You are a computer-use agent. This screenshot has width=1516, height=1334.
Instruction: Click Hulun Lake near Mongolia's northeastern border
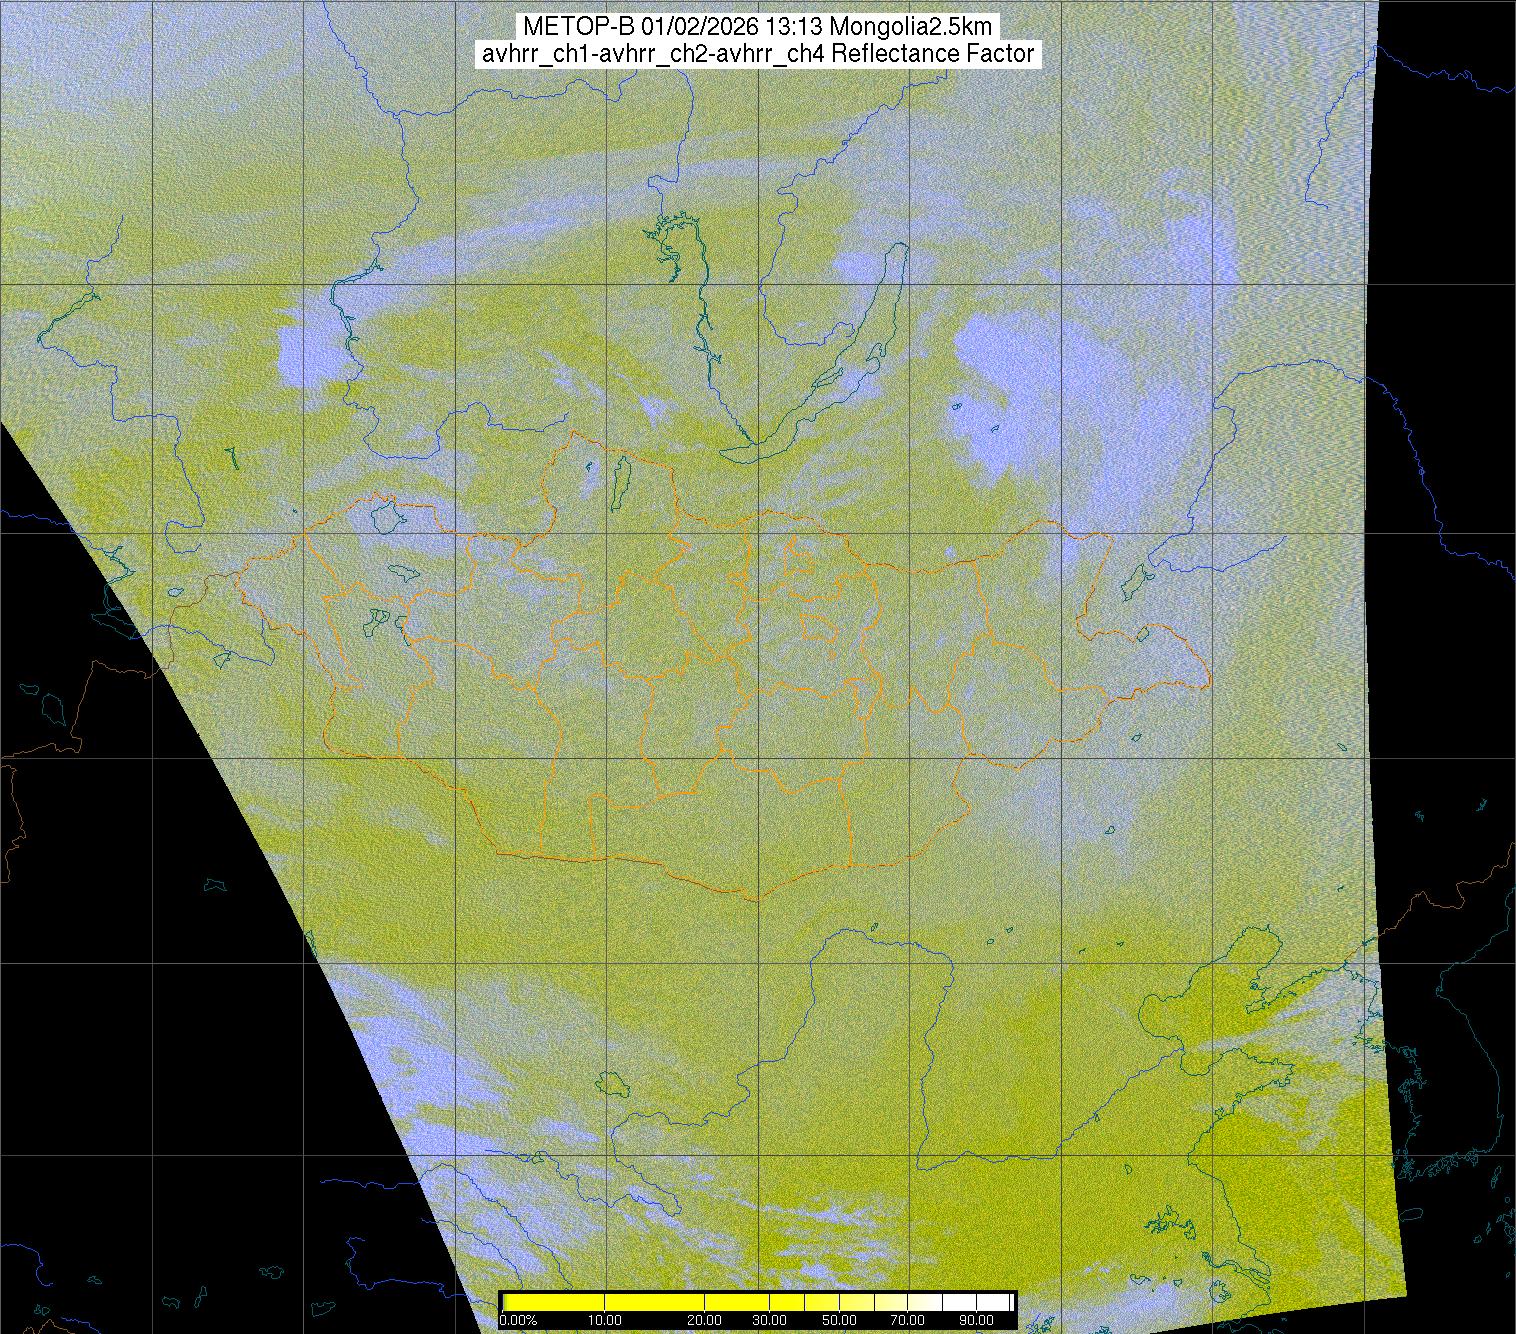click(x=1134, y=579)
